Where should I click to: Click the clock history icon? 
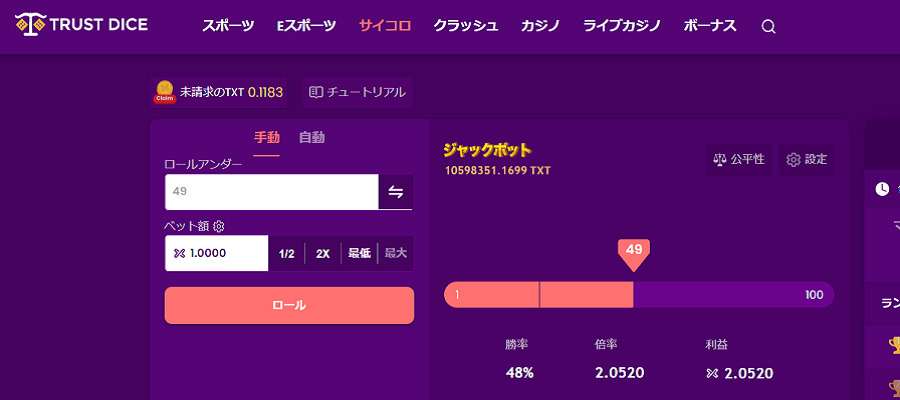(882, 189)
